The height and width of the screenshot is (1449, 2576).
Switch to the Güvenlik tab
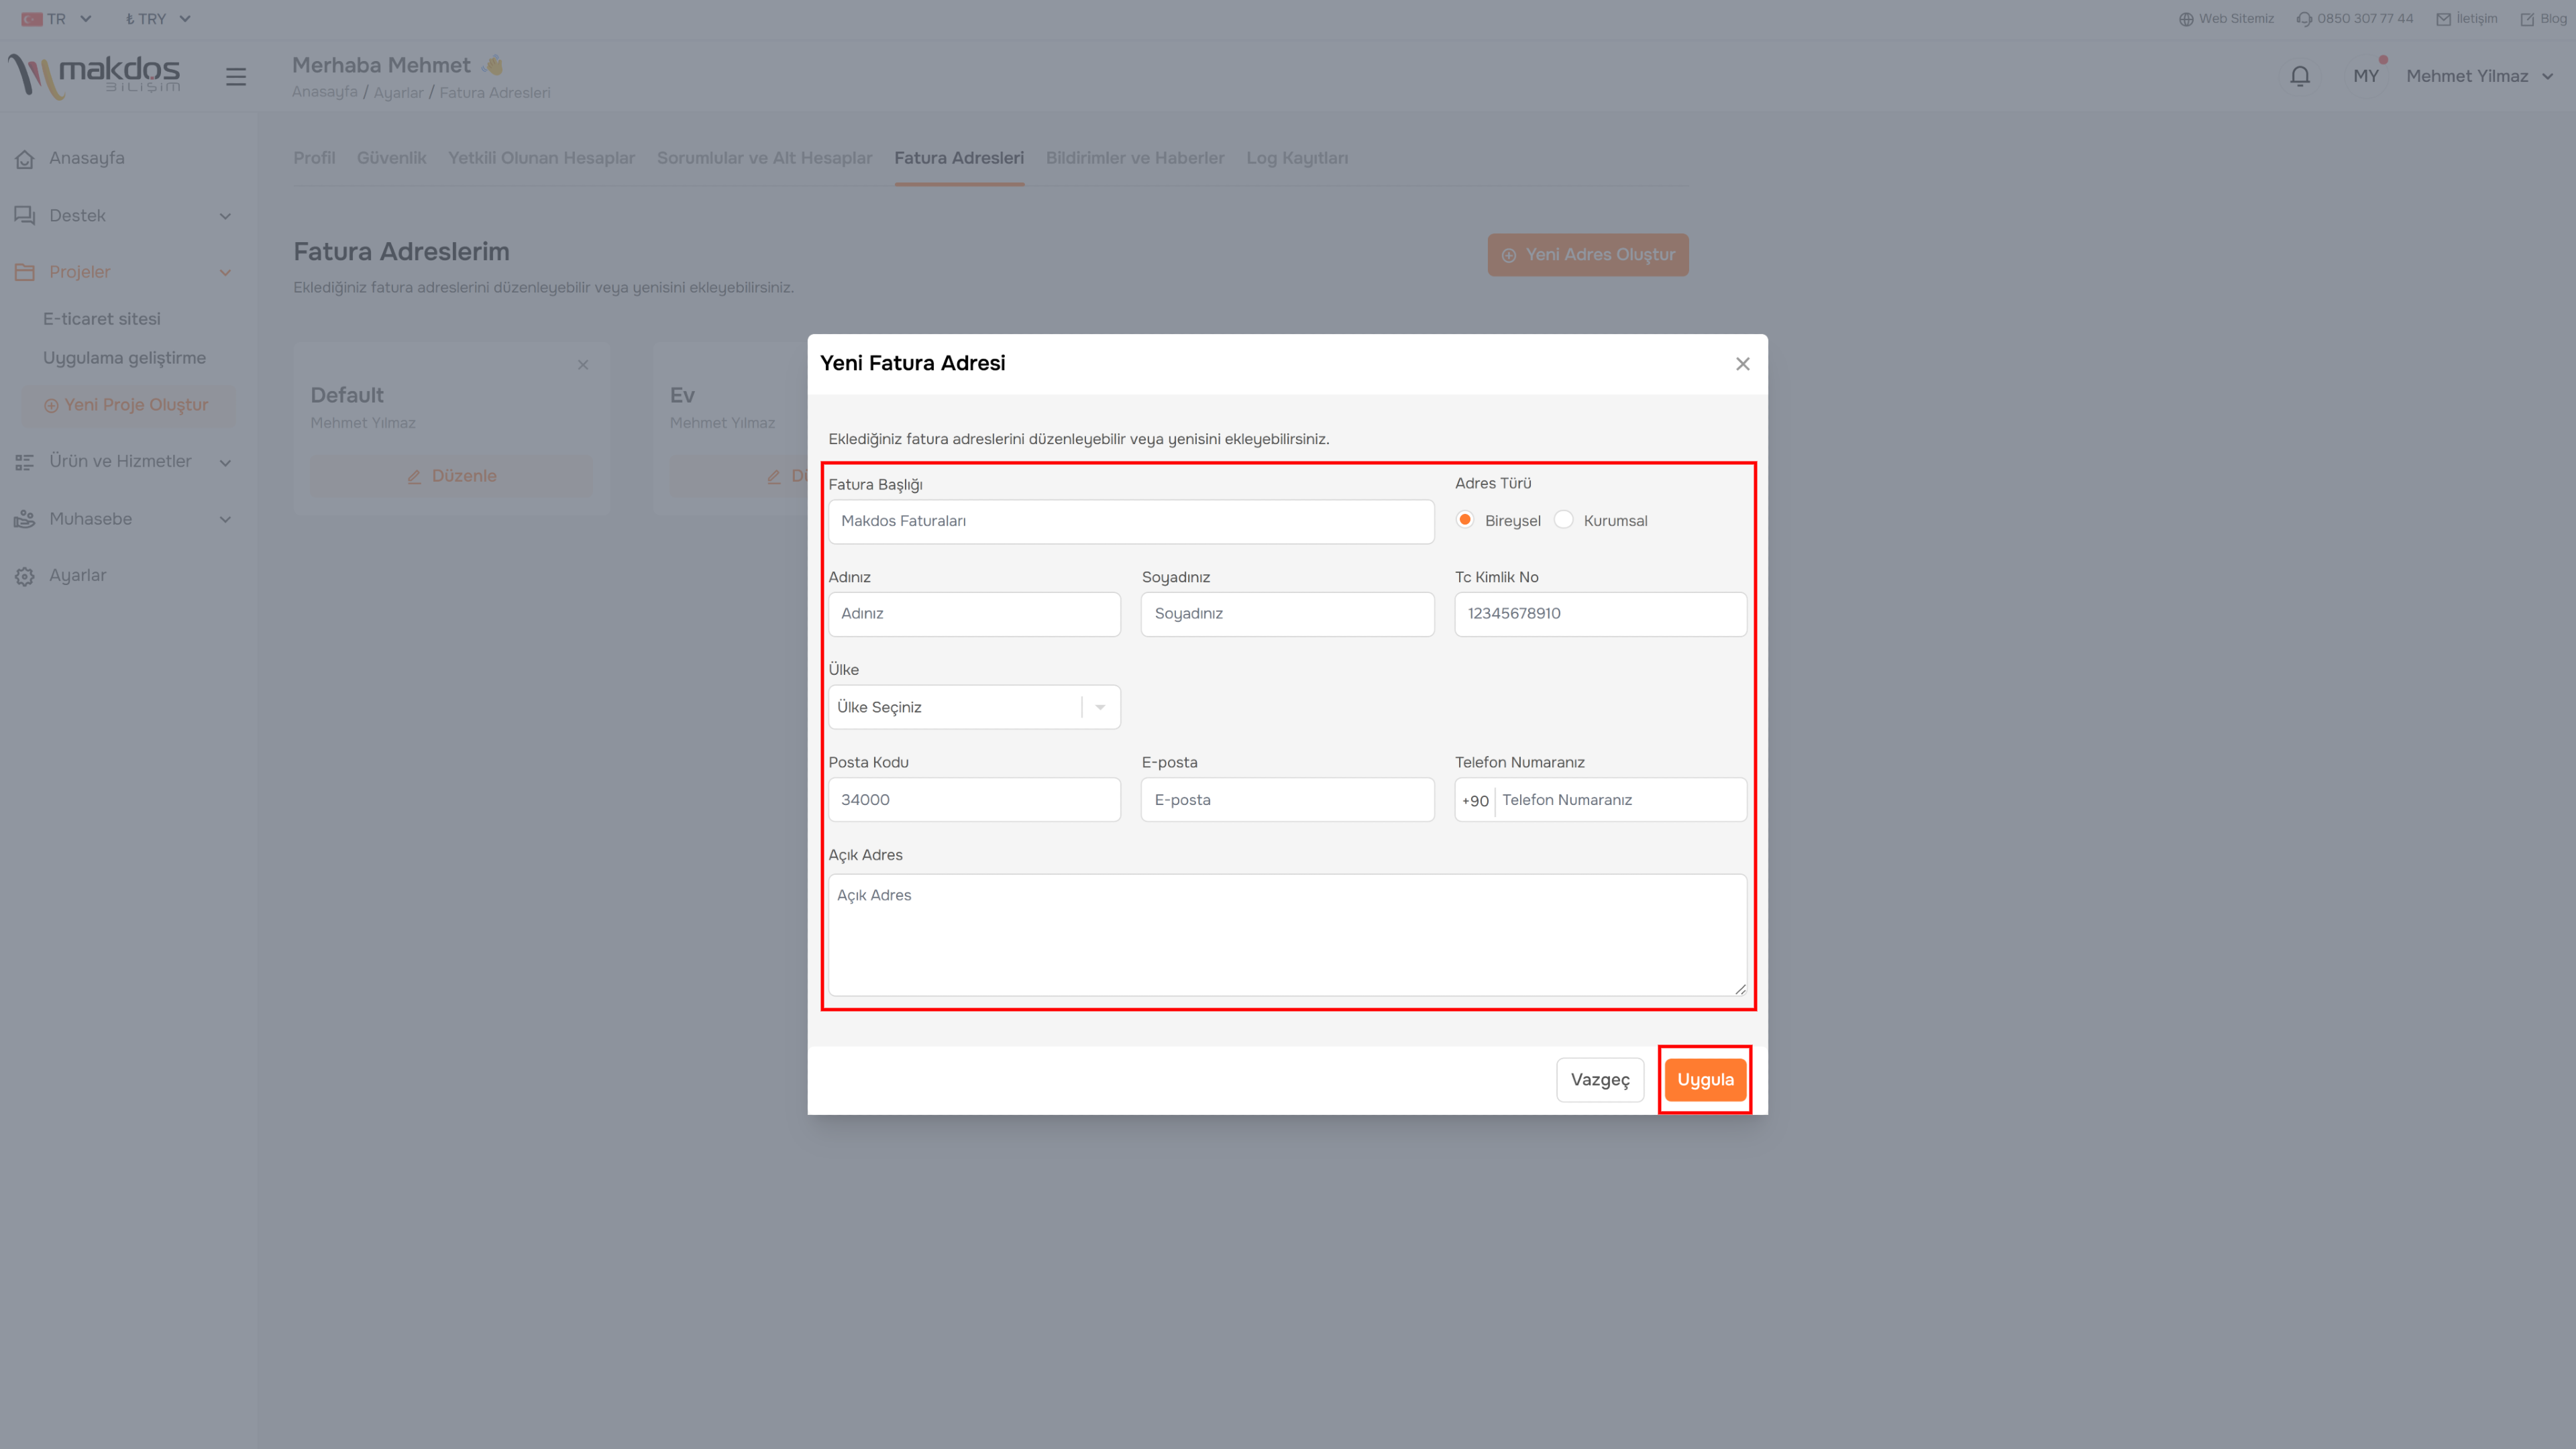391,158
